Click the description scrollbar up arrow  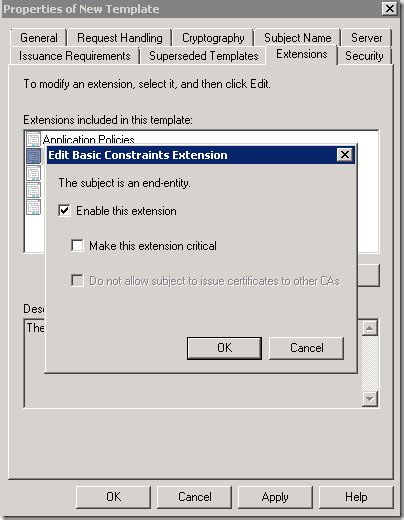[x=370, y=328]
